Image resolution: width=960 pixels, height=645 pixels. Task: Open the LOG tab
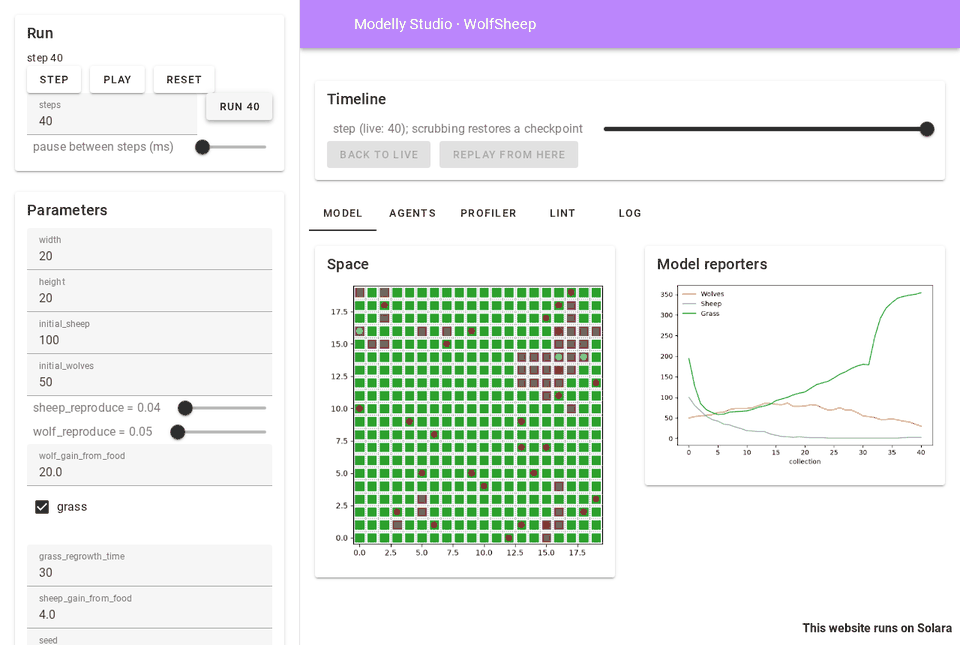pos(630,213)
